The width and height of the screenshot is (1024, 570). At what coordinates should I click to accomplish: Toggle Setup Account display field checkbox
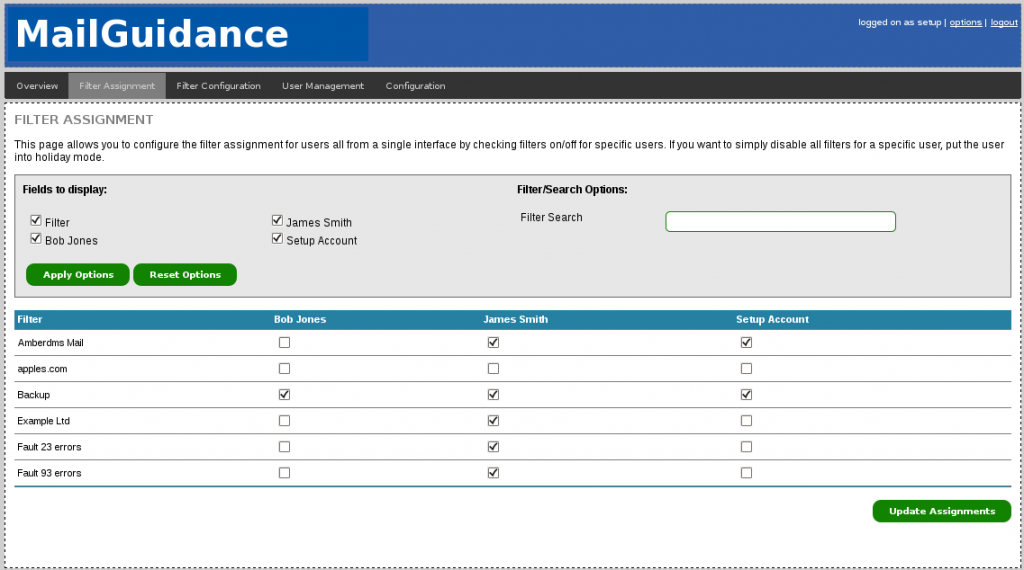(x=277, y=239)
